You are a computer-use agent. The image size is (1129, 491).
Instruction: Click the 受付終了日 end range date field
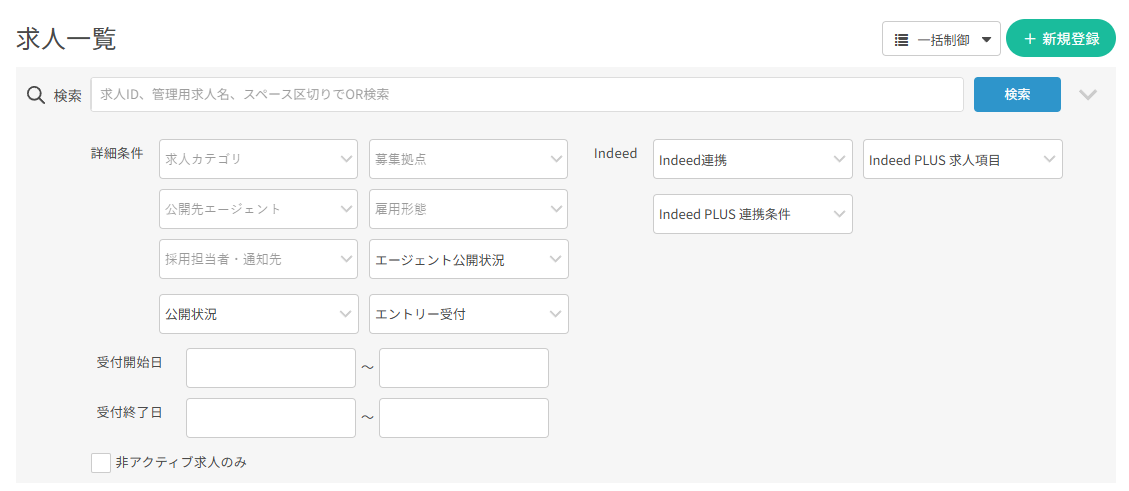click(x=463, y=418)
